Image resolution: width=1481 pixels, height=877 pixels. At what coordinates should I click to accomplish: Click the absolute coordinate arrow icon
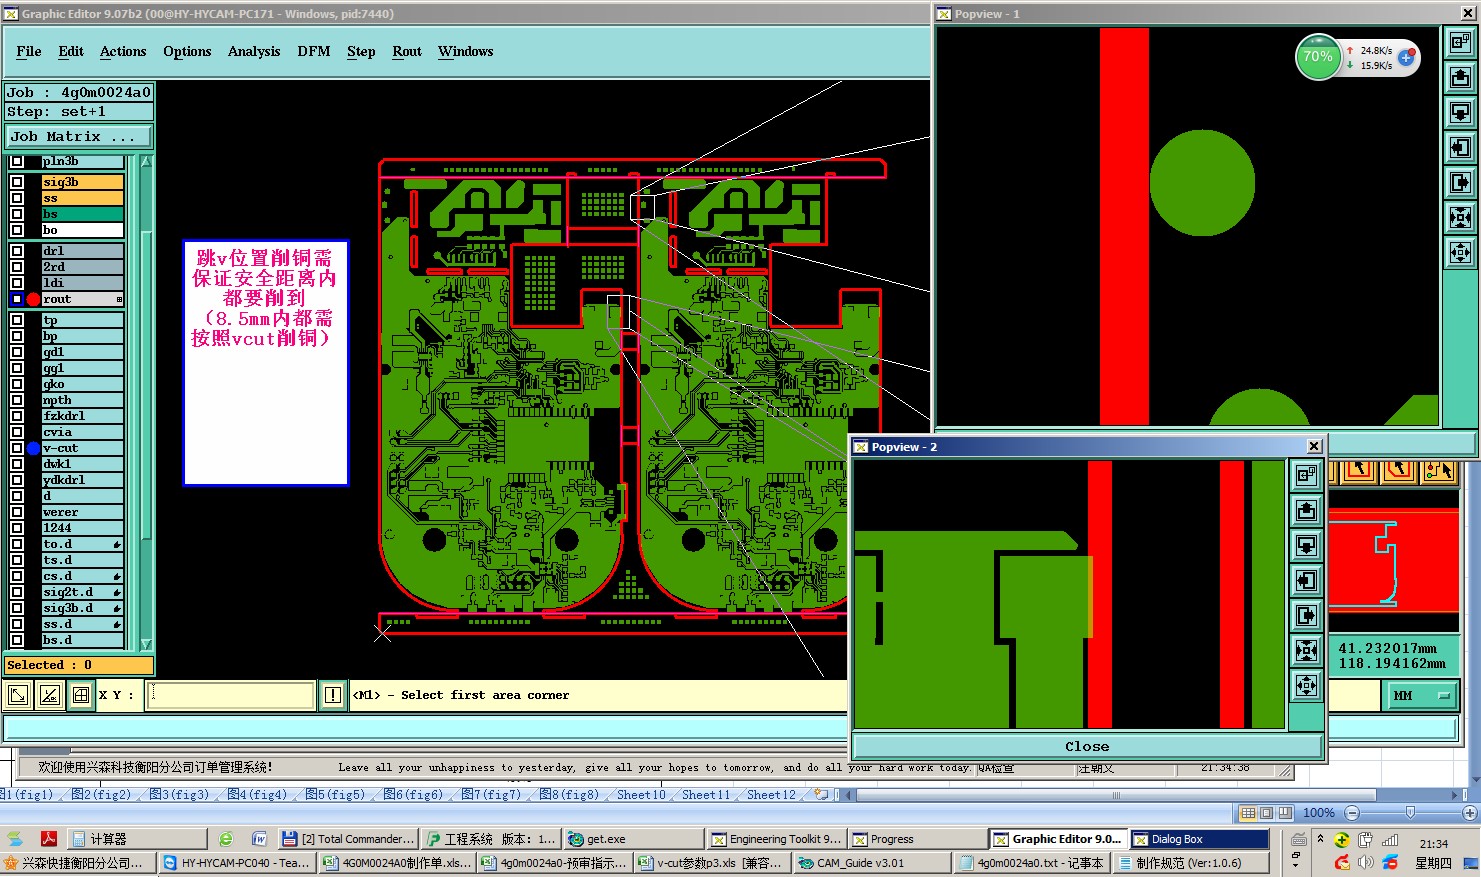[x=18, y=695]
